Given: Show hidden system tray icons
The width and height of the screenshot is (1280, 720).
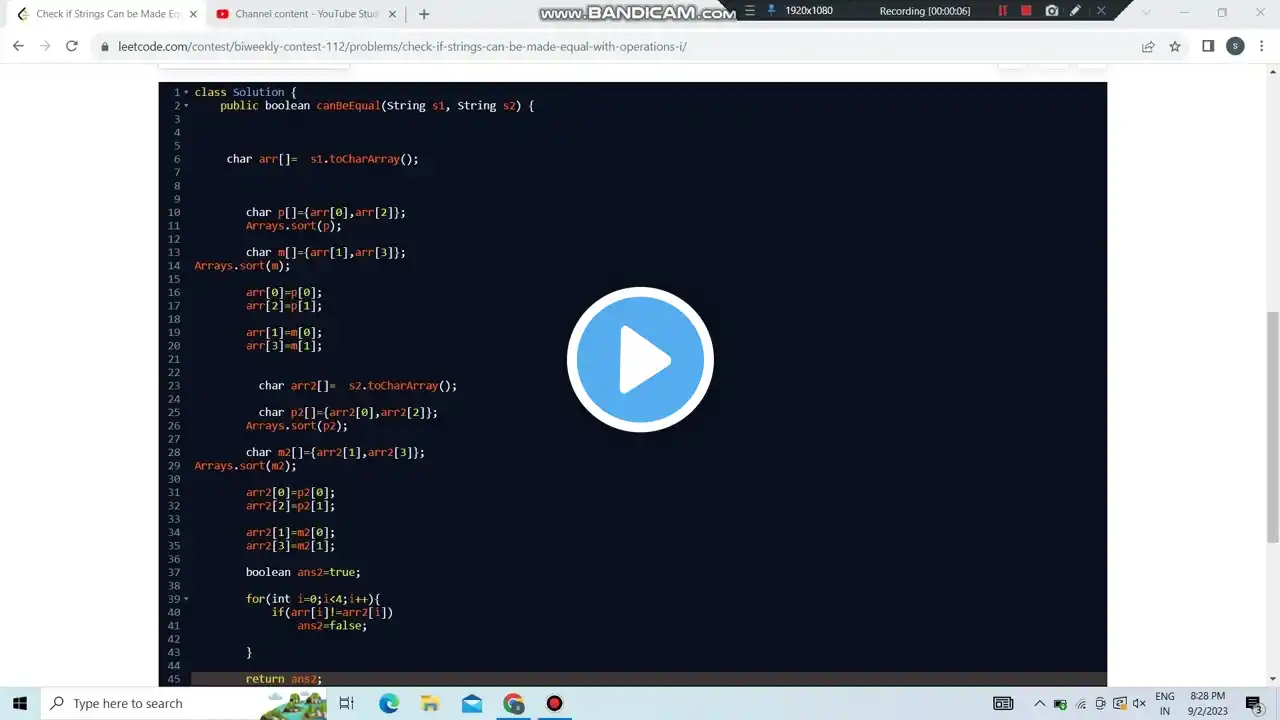Looking at the screenshot, I should [x=1039, y=704].
